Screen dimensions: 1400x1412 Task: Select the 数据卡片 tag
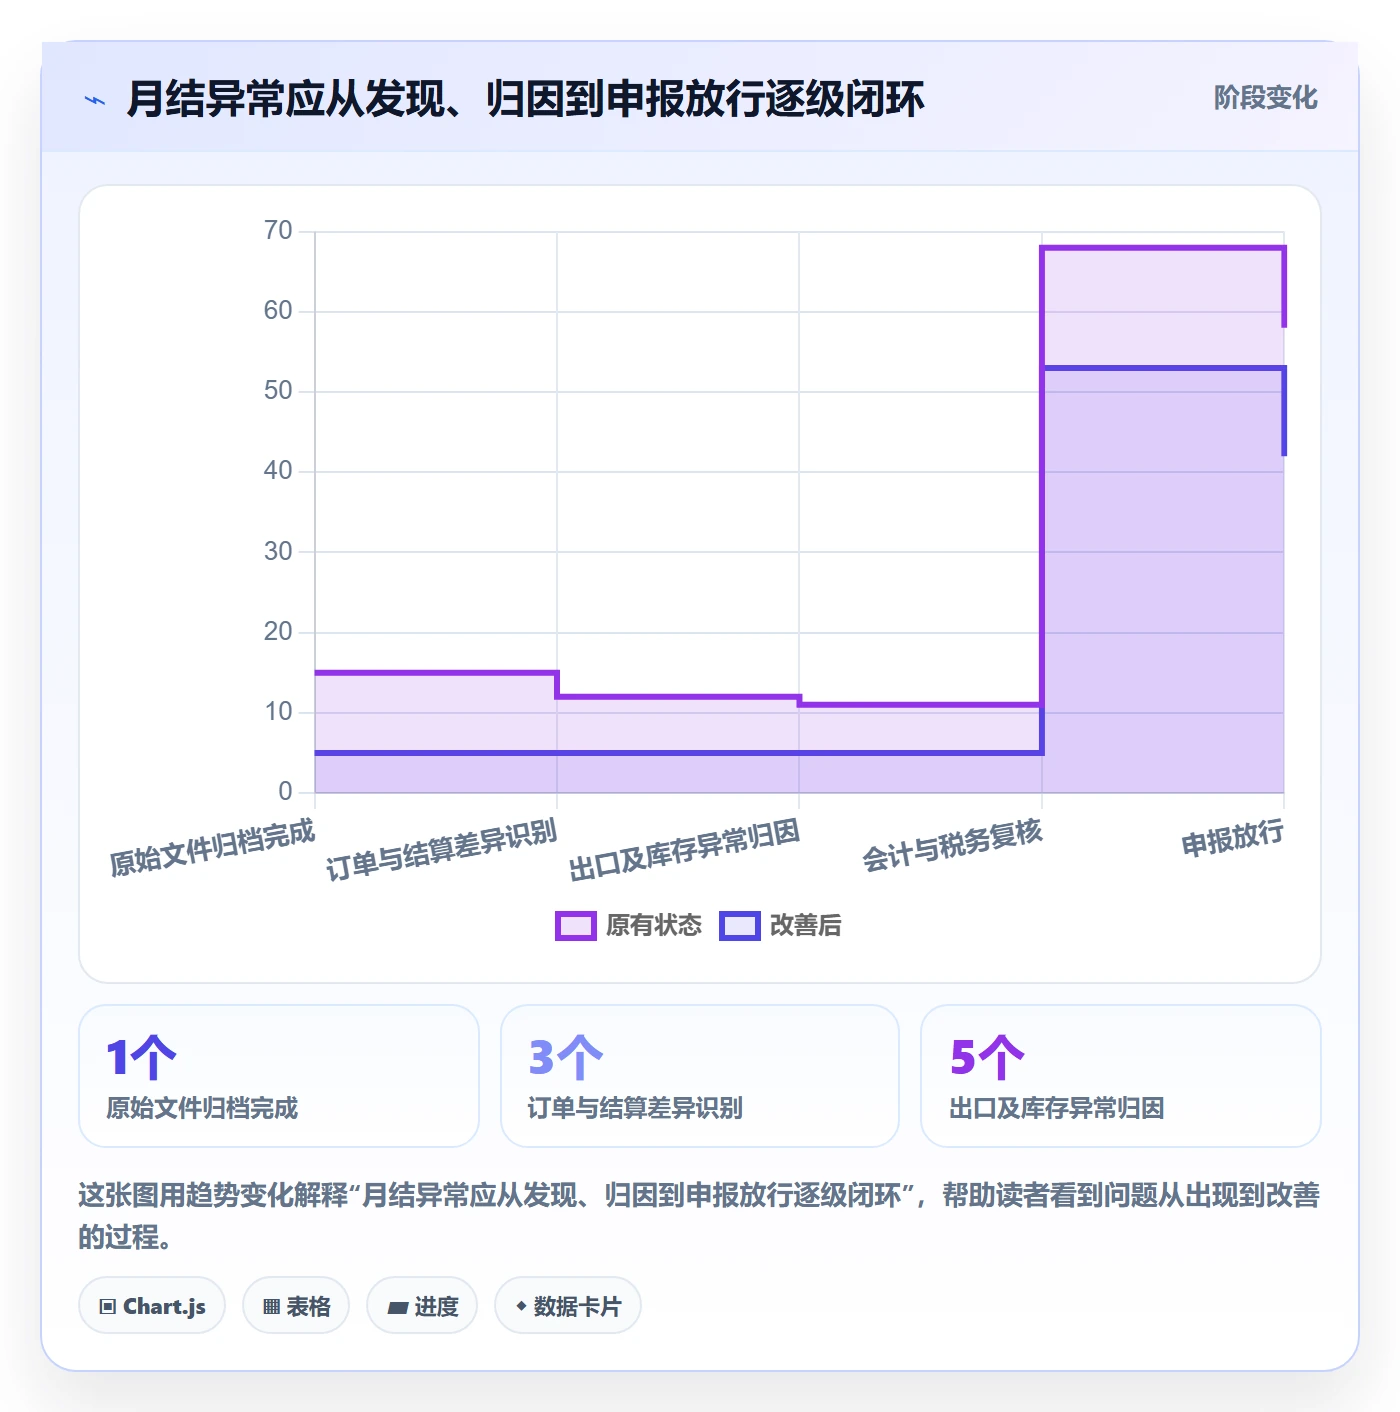tap(568, 1306)
